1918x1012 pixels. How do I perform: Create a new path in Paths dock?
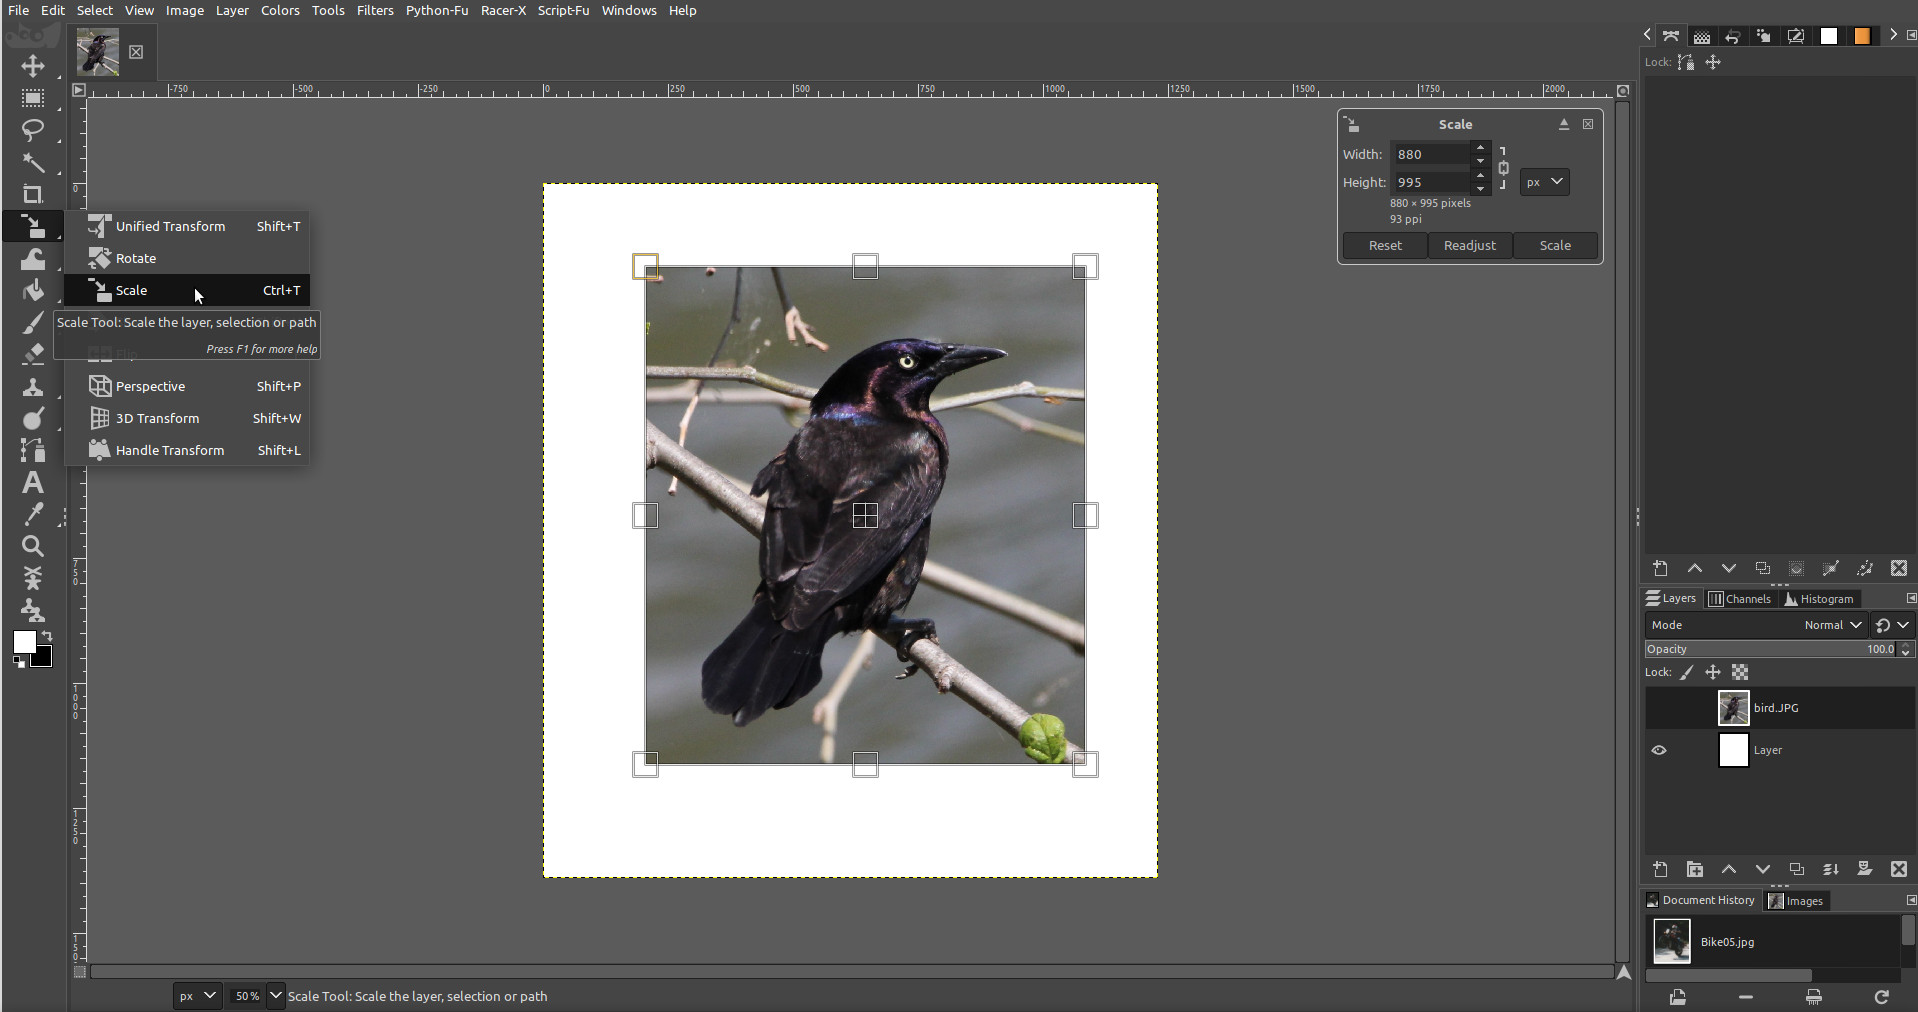tap(1660, 568)
